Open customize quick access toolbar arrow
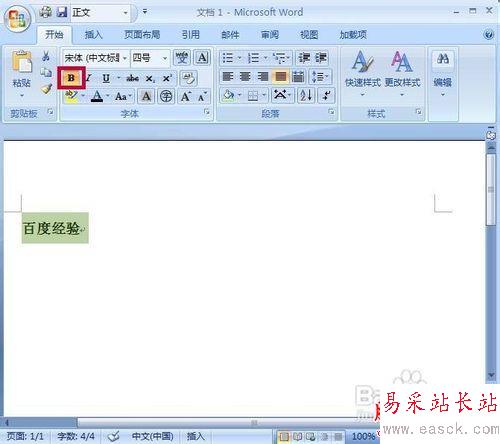This screenshot has width=500, height=444. click(x=145, y=12)
